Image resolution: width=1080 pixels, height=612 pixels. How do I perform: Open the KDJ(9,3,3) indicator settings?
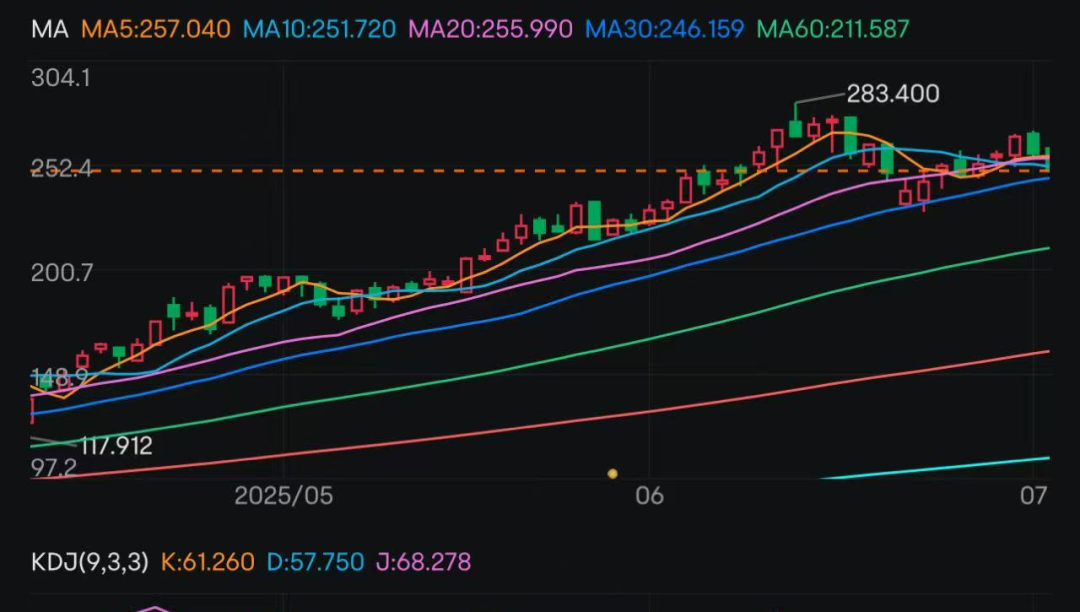pos(90,562)
